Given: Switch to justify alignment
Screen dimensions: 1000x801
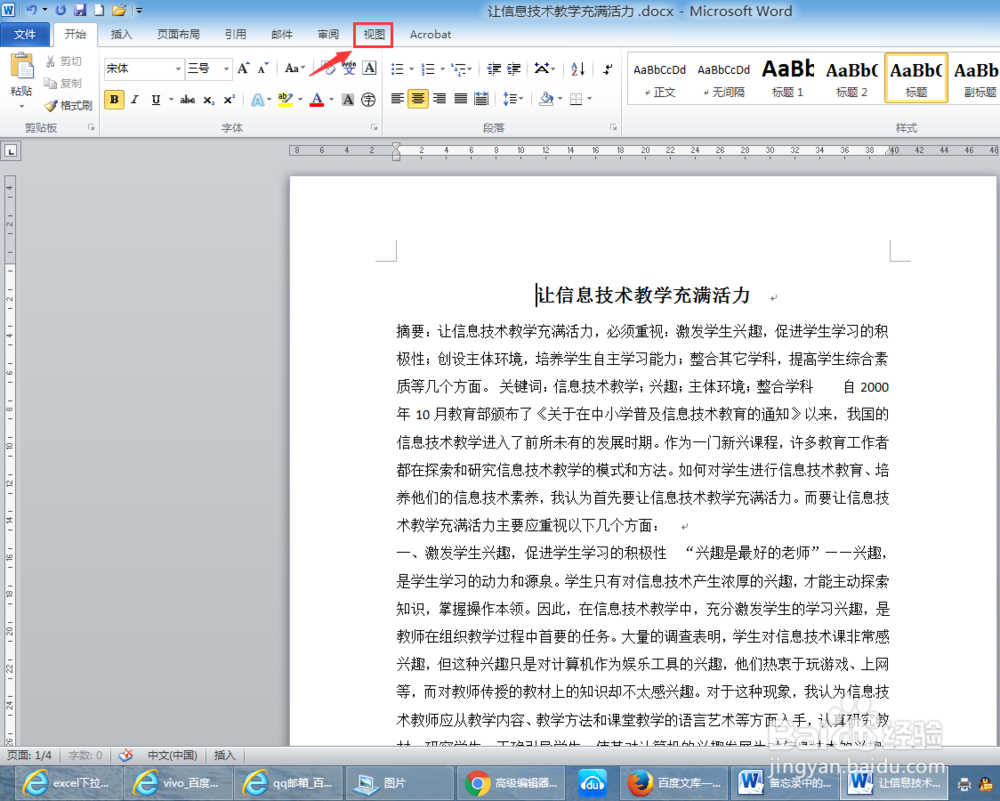Looking at the screenshot, I should point(461,99).
